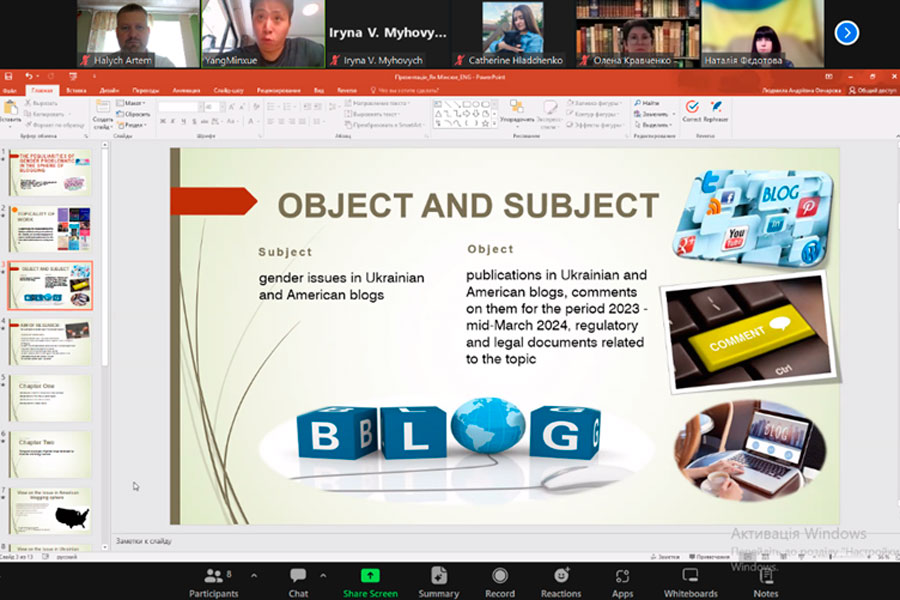Viewport: 900px width, 600px height.
Task: Expand the Participants options caret
Action: [253, 576]
